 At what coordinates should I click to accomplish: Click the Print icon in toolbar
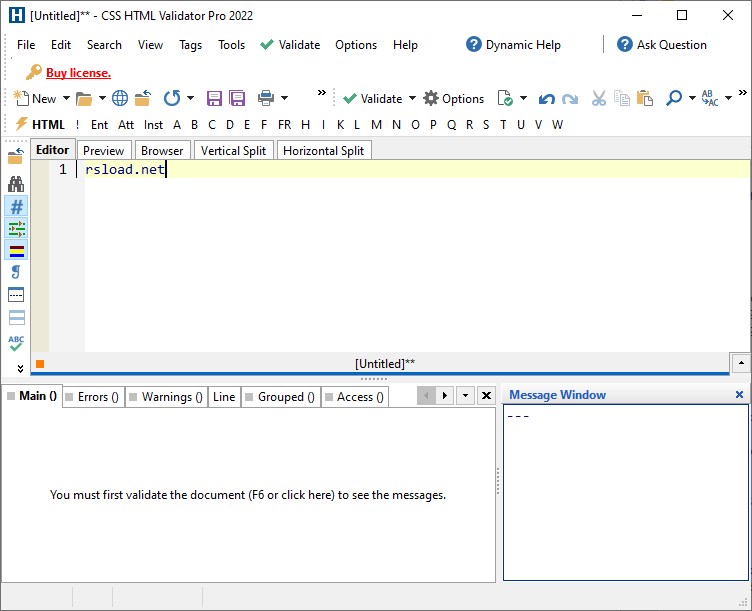(266, 98)
